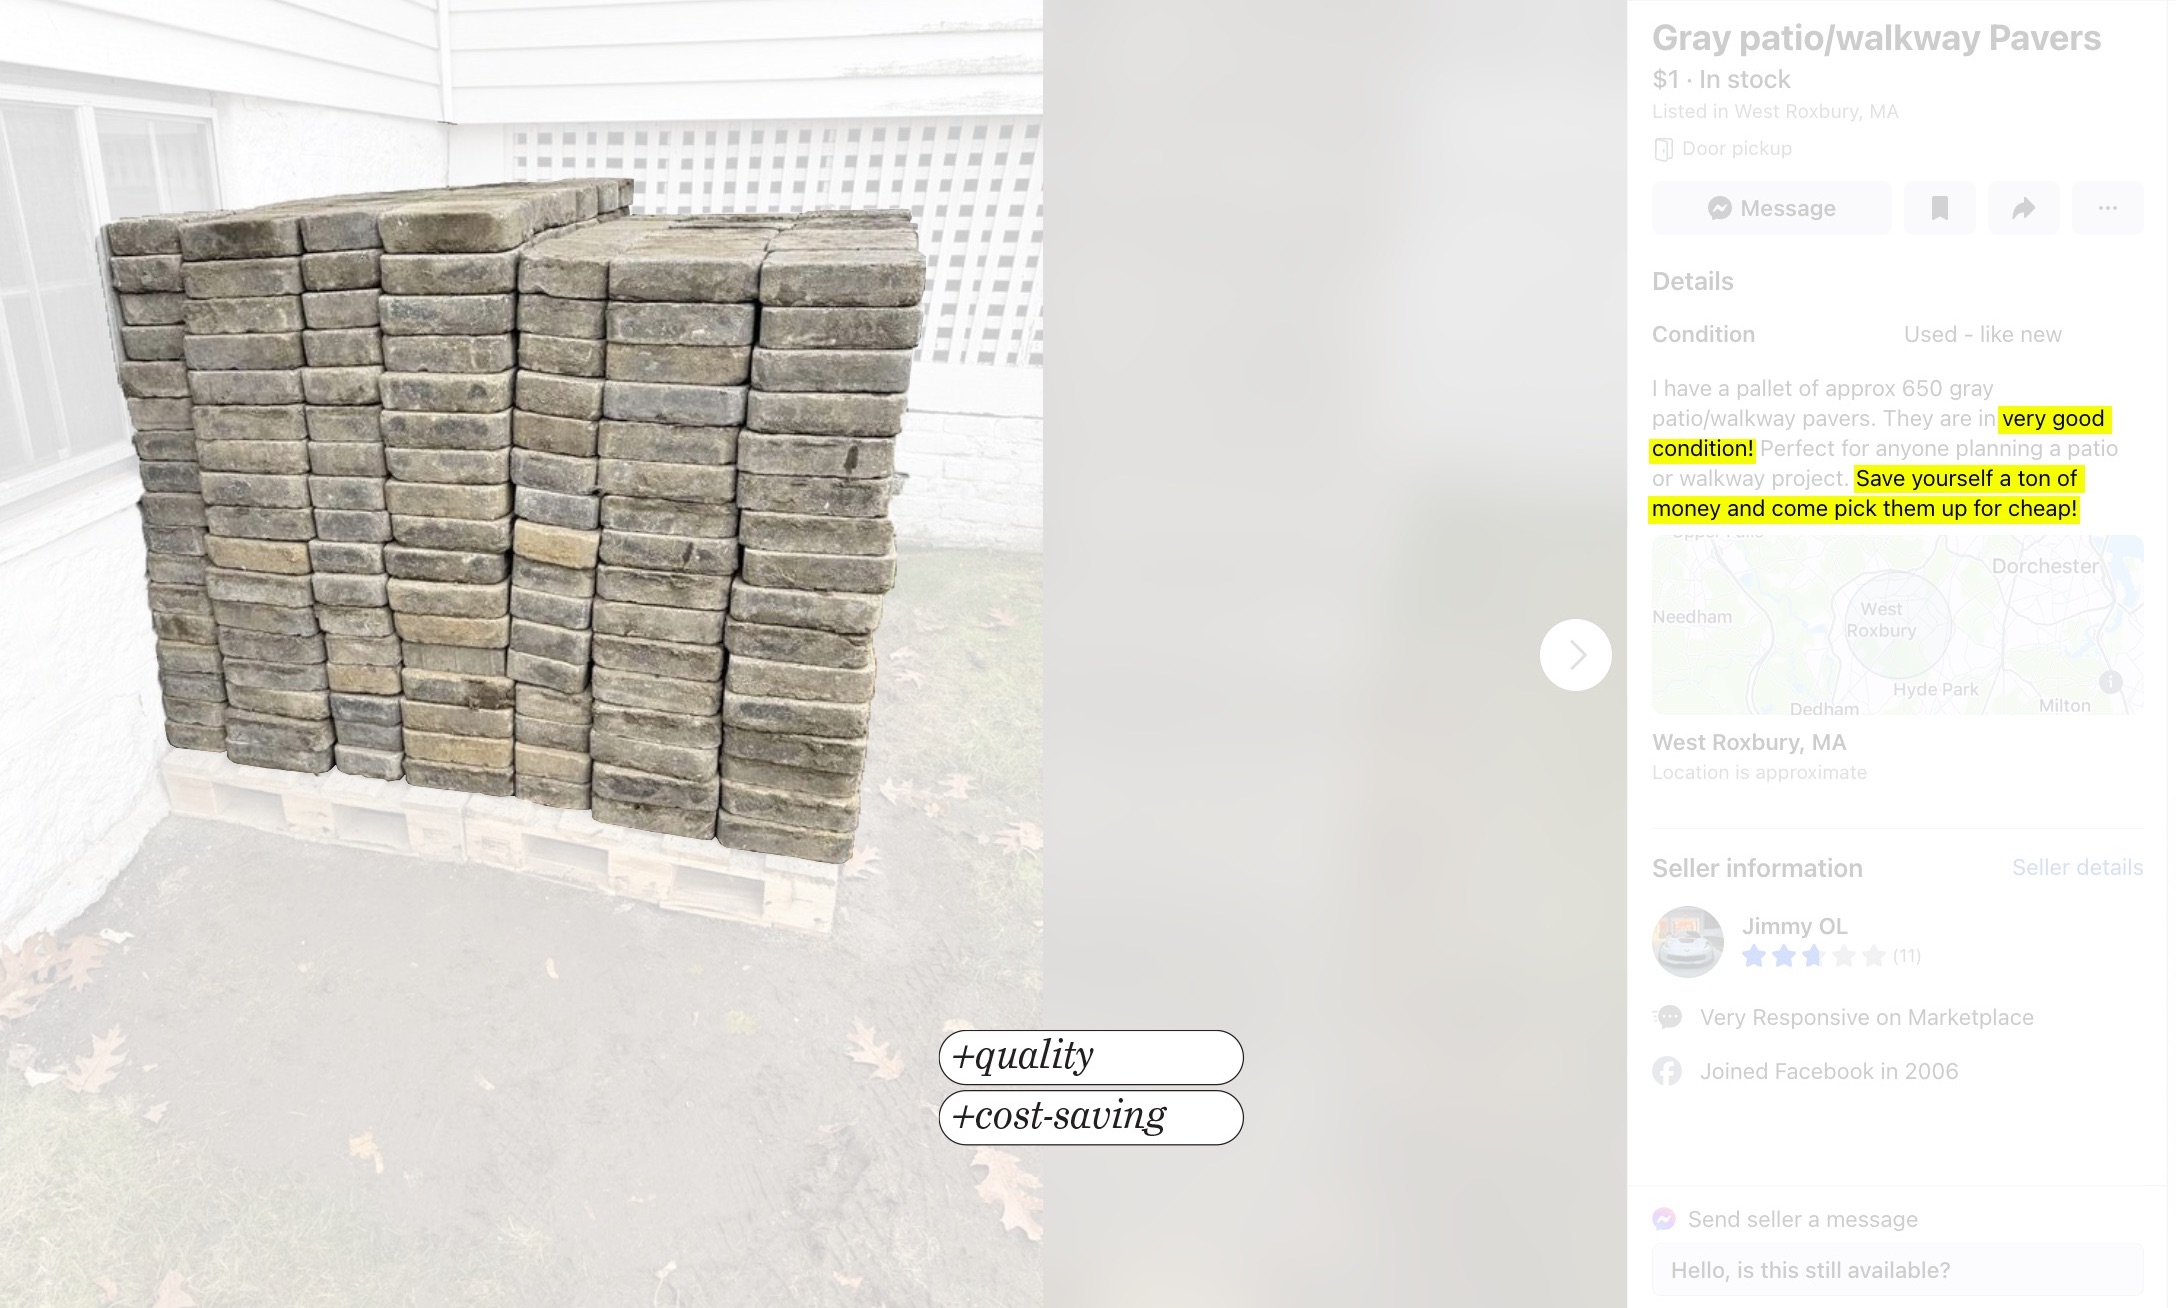Save listing with bookmark icon
2176x1308 pixels.
pos(1939,208)
